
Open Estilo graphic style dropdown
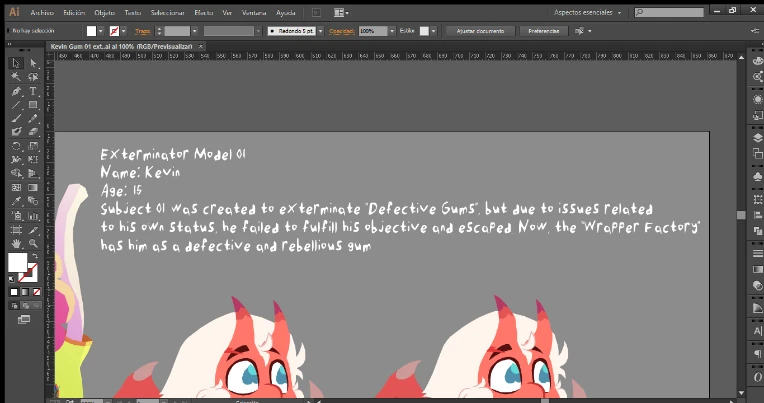pyautogui.click(x=434, y=31)
